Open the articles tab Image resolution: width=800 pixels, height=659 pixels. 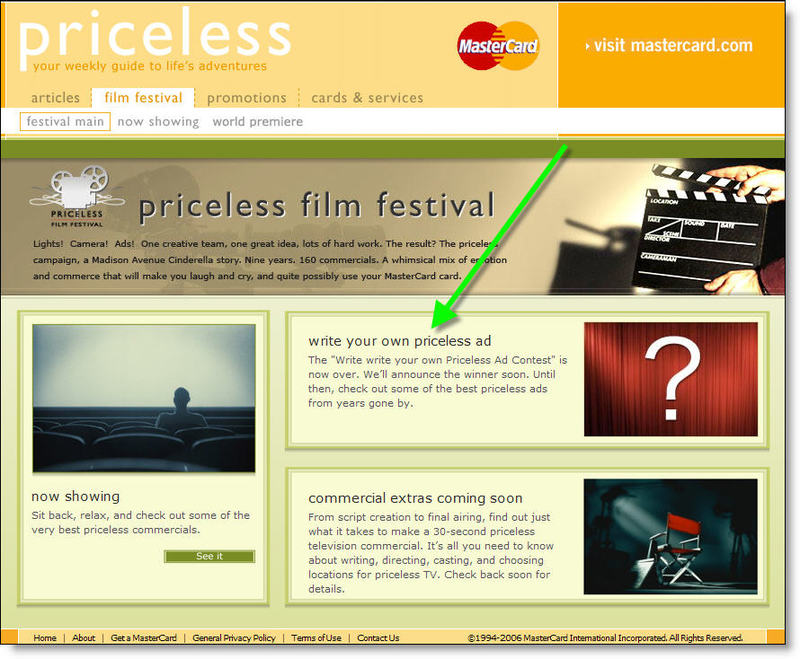click(x=56, y=97)
